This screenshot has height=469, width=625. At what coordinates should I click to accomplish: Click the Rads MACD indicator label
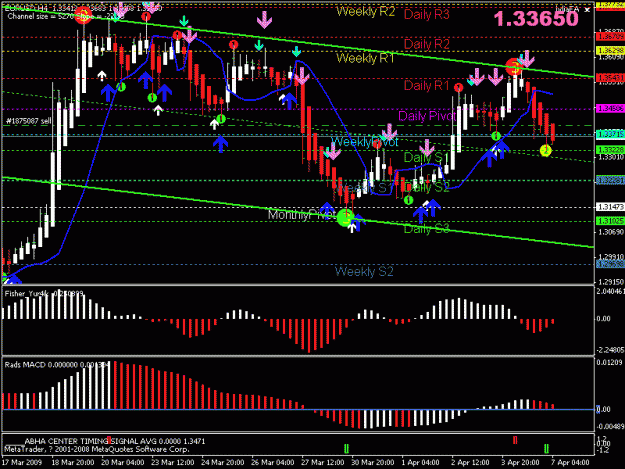point(57,365)
